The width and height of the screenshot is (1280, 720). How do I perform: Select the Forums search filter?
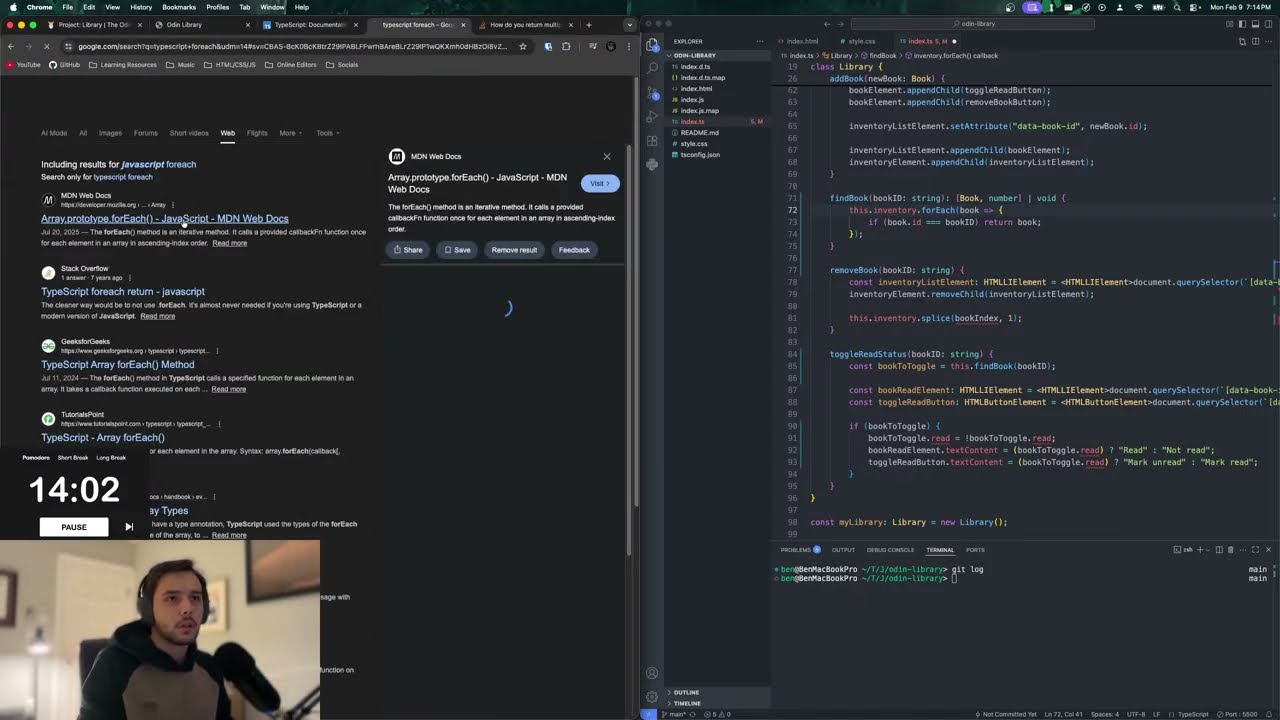[x=146, y=133]
